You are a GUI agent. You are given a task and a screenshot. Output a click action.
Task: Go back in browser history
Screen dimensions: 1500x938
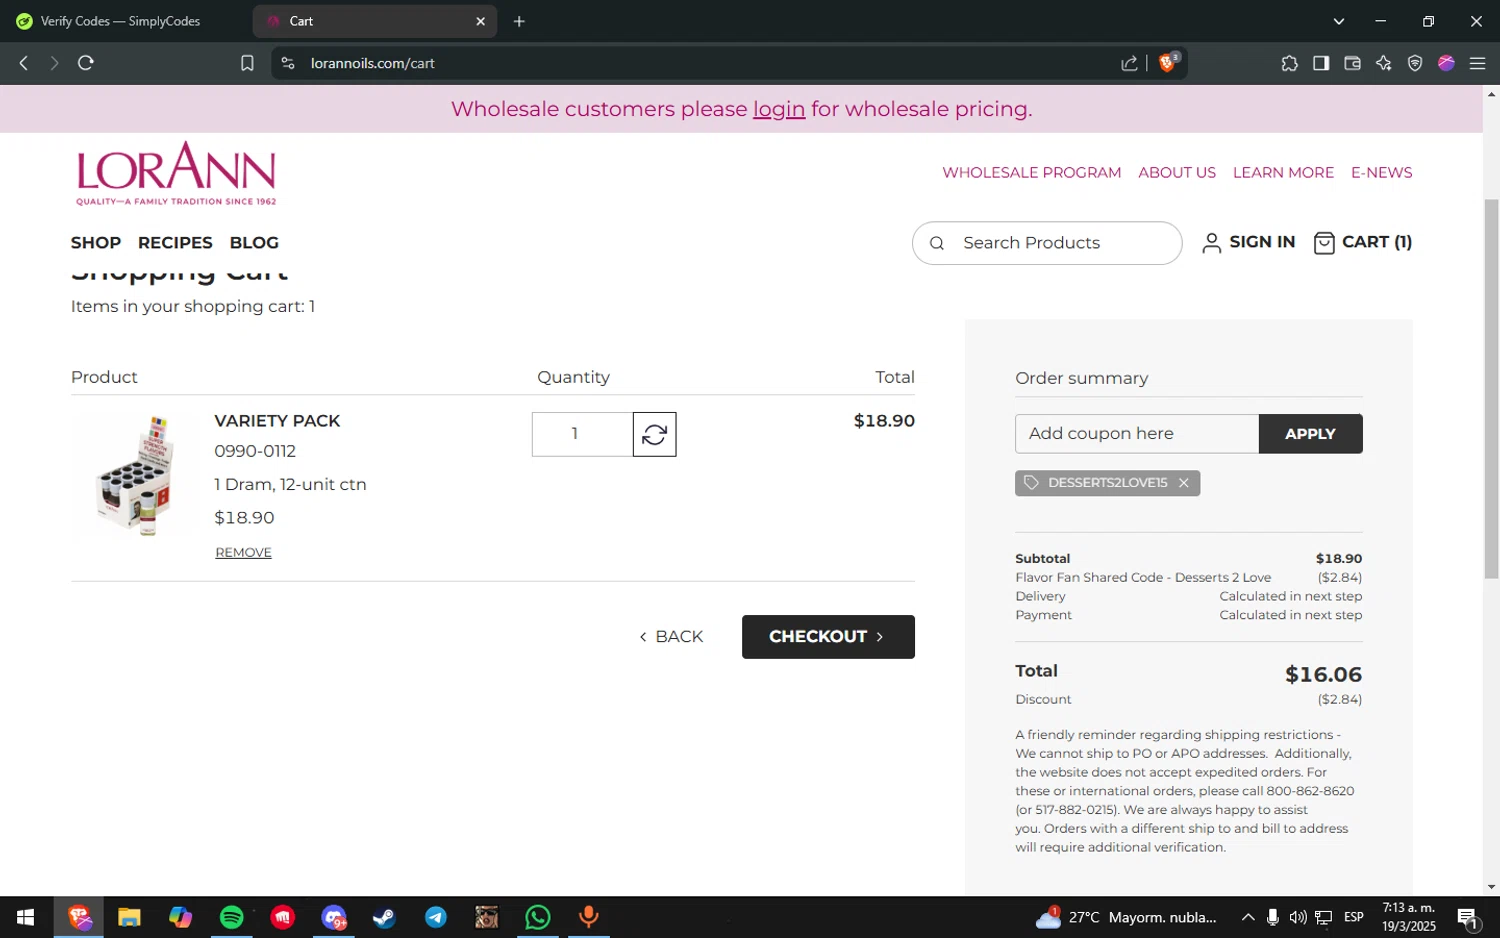(x=24, y=63)
